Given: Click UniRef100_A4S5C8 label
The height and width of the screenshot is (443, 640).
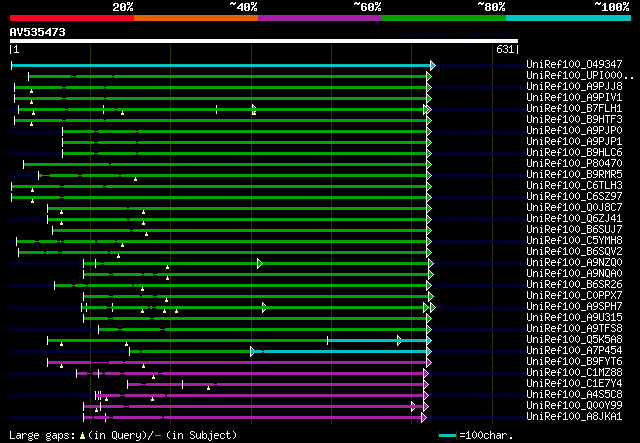Looking at the screenshot, I should click(x=574, y=395).
